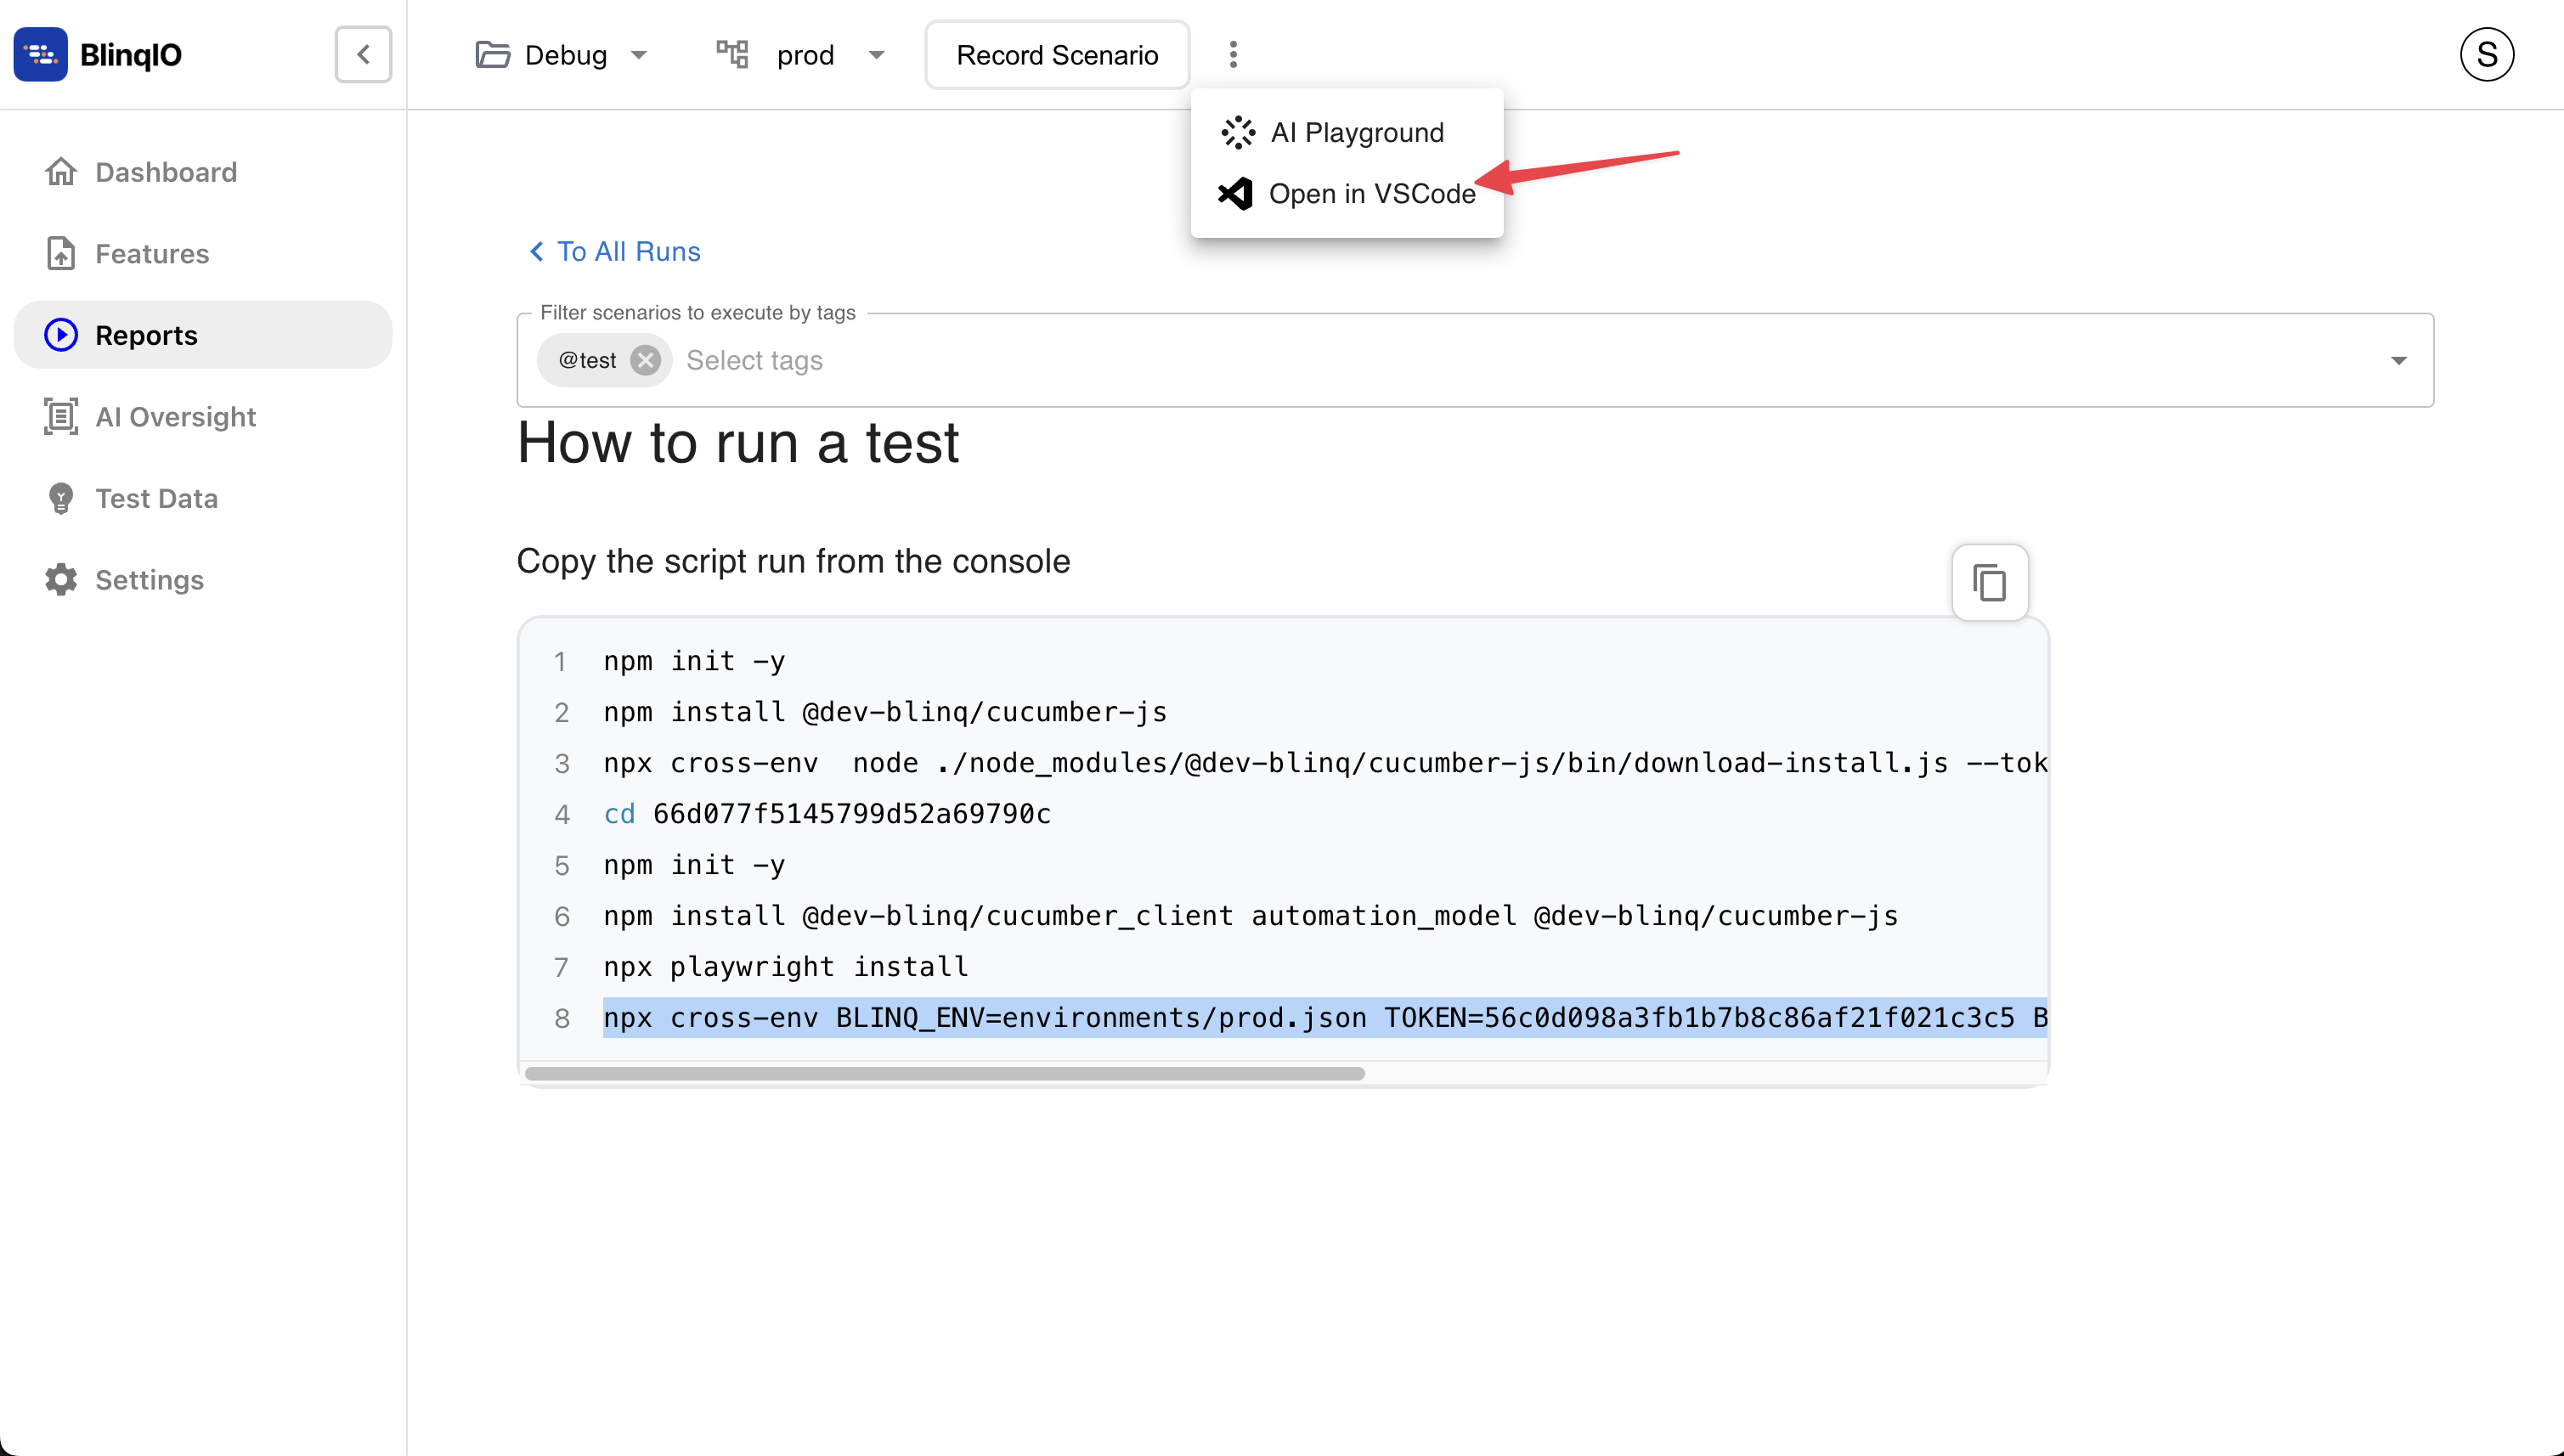
Task: Go to Dashboard in sidebar
Action: 202,172
